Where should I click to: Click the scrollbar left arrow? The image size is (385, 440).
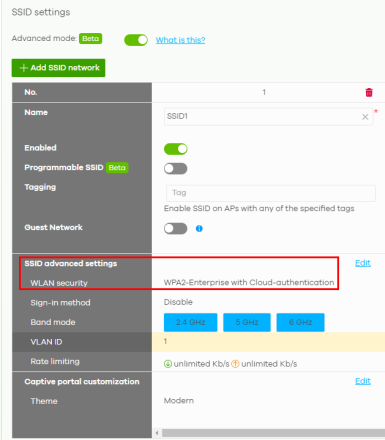[x=157, y=433]
